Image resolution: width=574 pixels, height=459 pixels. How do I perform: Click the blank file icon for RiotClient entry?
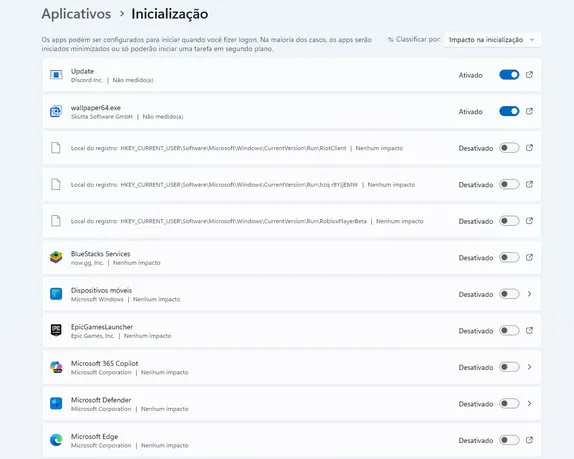click(x=56, y=148)
